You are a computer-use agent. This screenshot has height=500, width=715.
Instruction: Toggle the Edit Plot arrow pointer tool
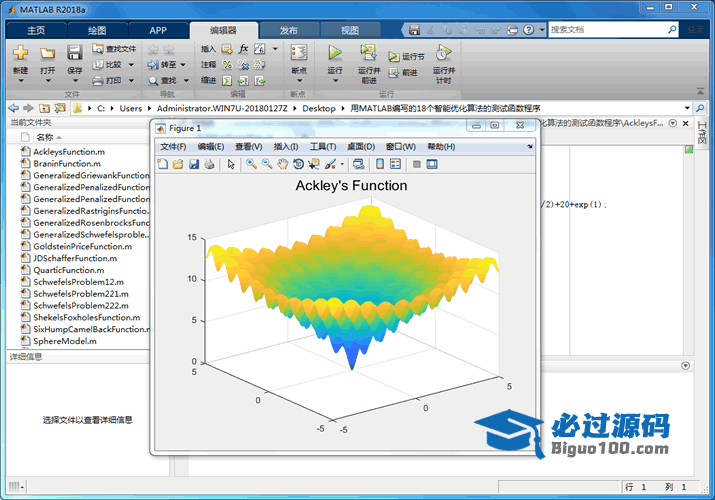231,164
